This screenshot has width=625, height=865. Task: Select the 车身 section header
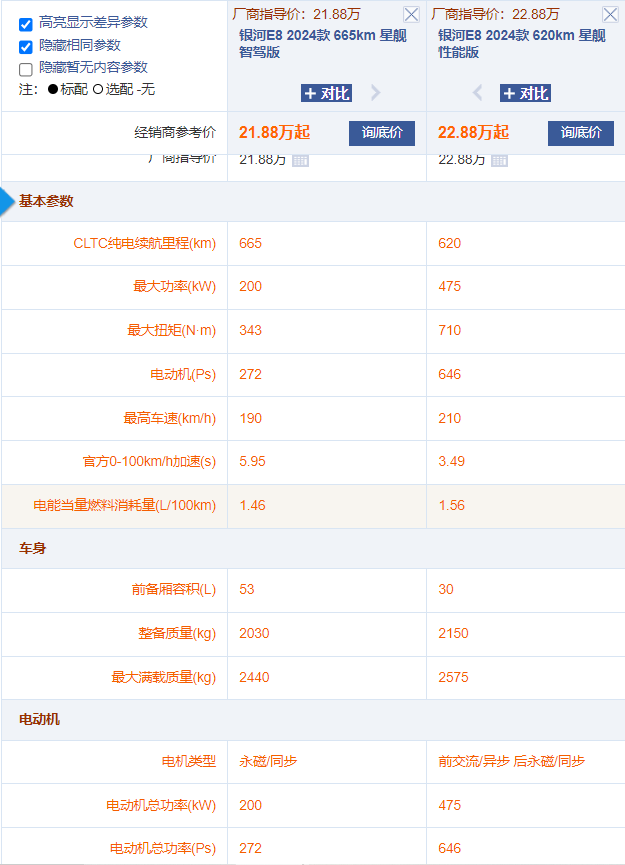33,548
